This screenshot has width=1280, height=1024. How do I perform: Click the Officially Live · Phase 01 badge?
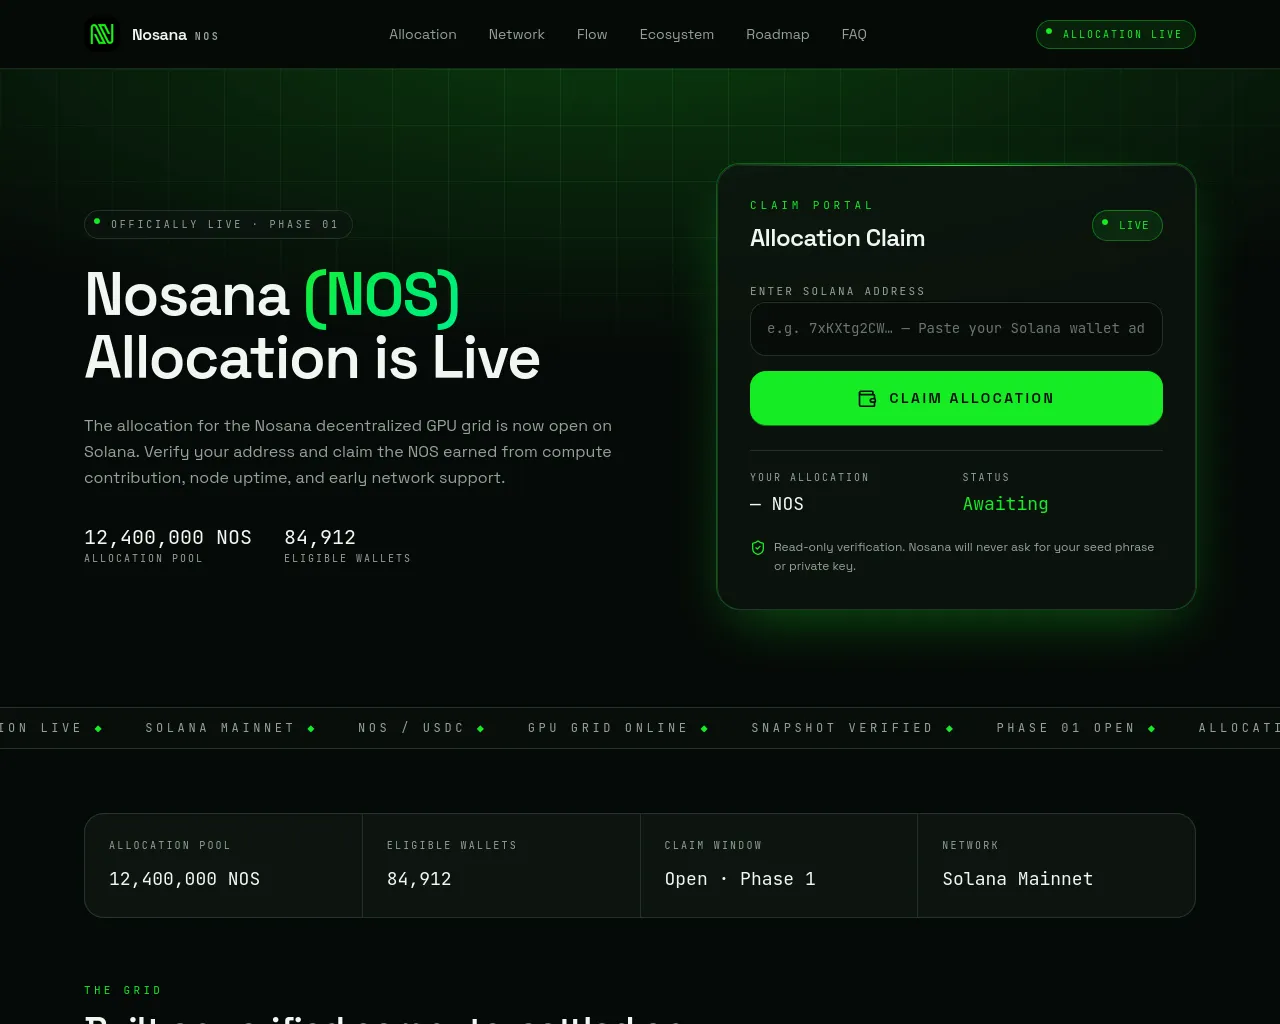218,224
